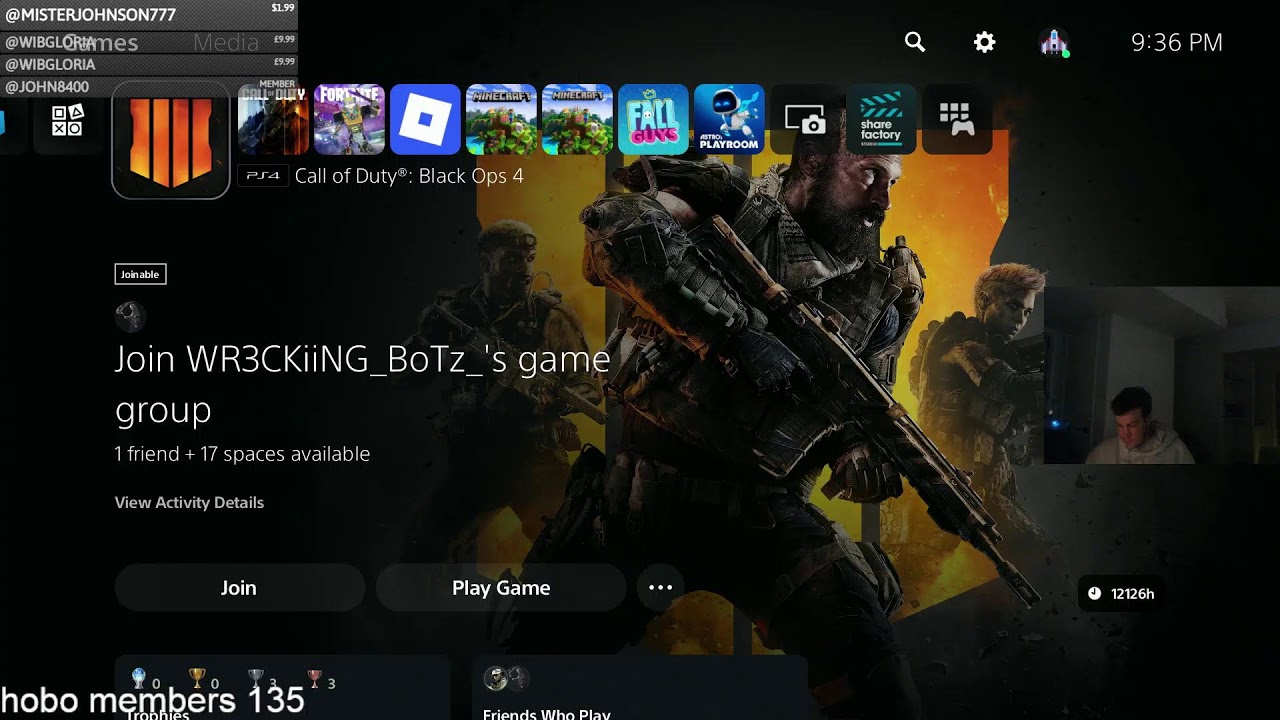
Task: Select the Fortnite game tile
Action: [x=349, y=120]
